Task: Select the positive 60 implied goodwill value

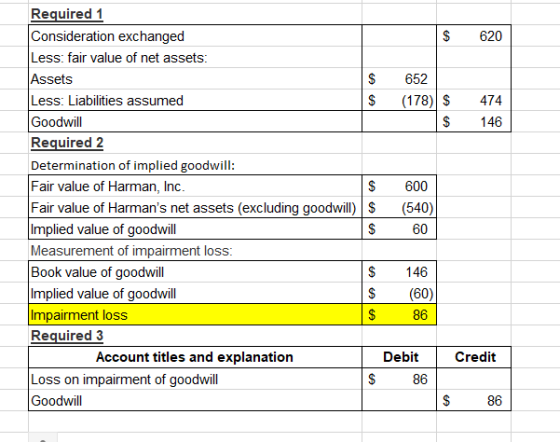Action: click(399, 229)
